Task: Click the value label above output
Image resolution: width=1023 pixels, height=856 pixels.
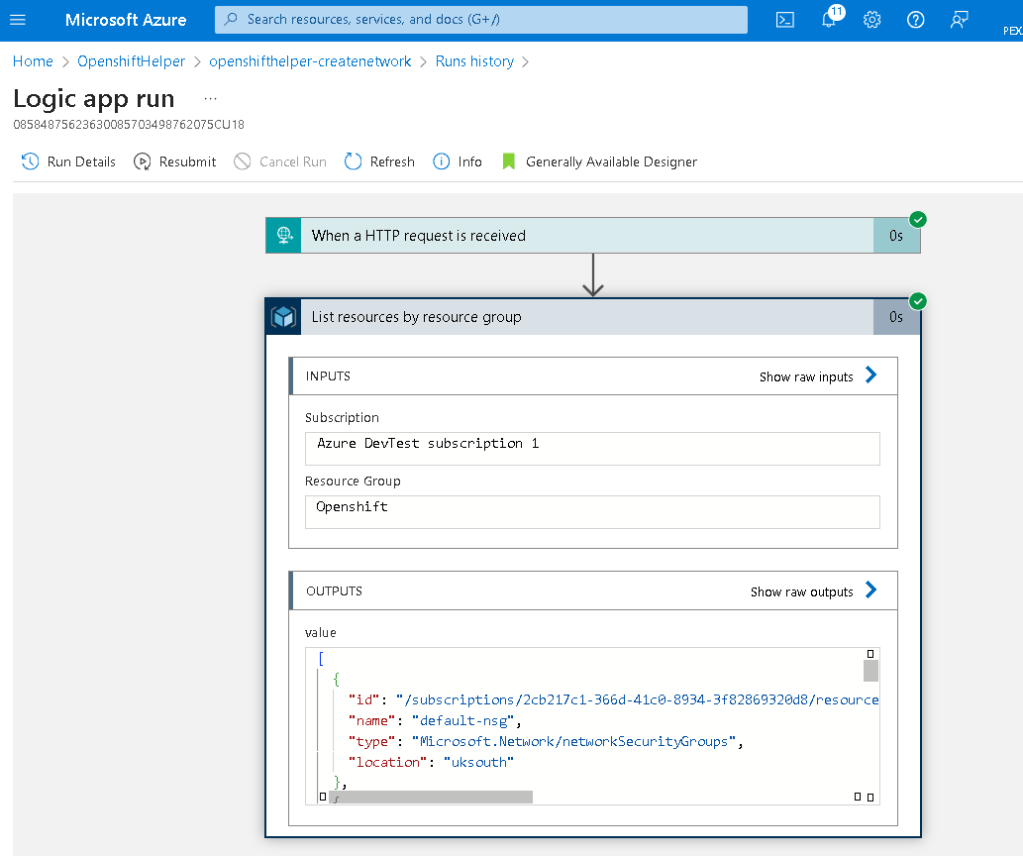Action: click(320, 633)
